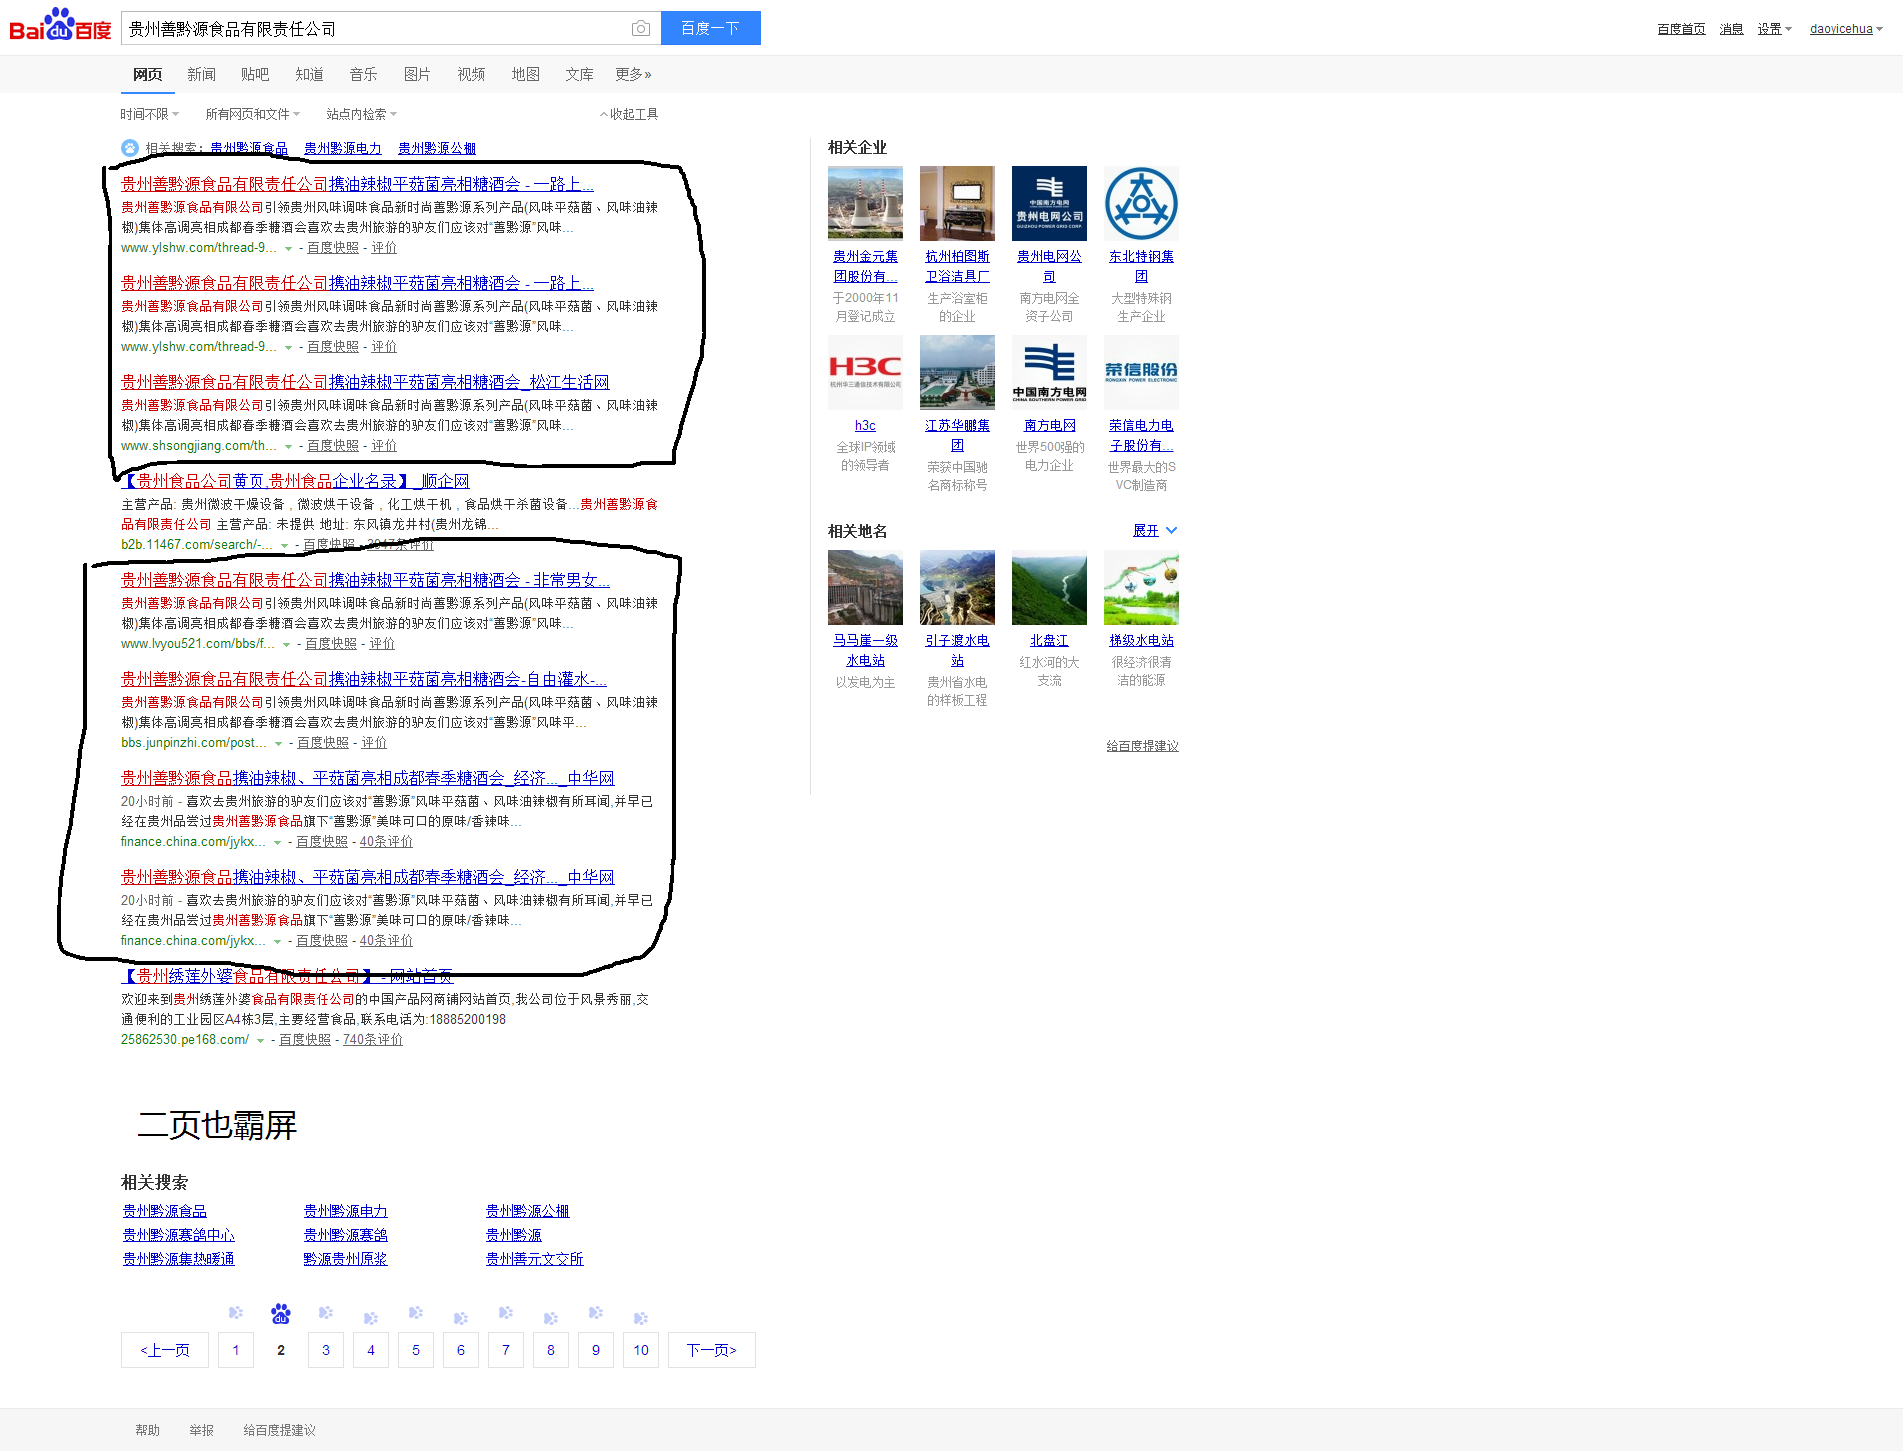The width and height of the screenshot is (1903, 1451).
Task: Go to results page 3
Action: coord(326,1350)
